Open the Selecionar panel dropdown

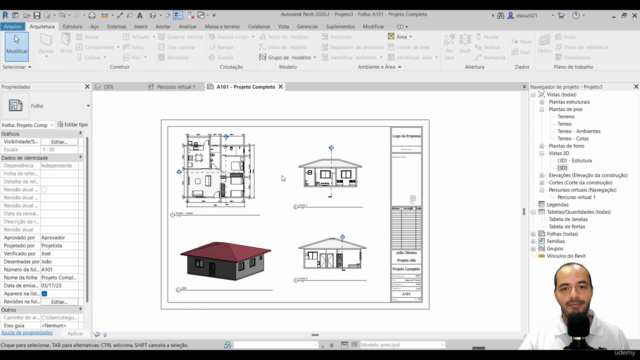point(17,67)
